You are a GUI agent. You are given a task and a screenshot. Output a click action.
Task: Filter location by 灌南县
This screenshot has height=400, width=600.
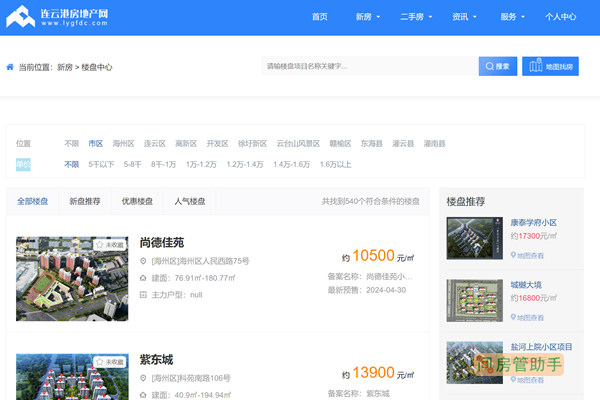[x=434, y=144]
